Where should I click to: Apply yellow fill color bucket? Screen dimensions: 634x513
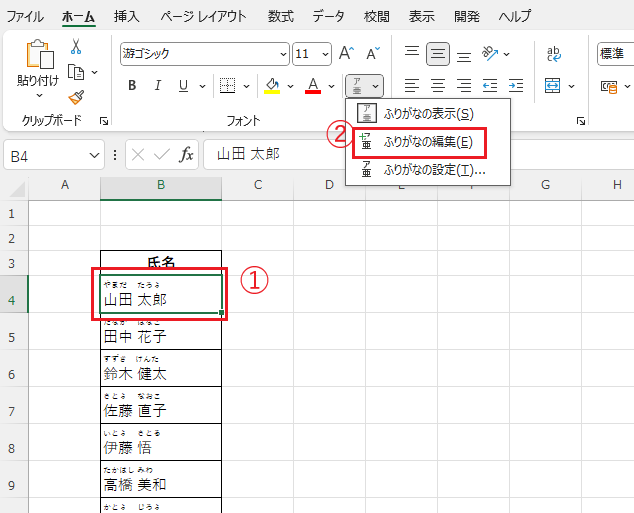pos(272,86)
